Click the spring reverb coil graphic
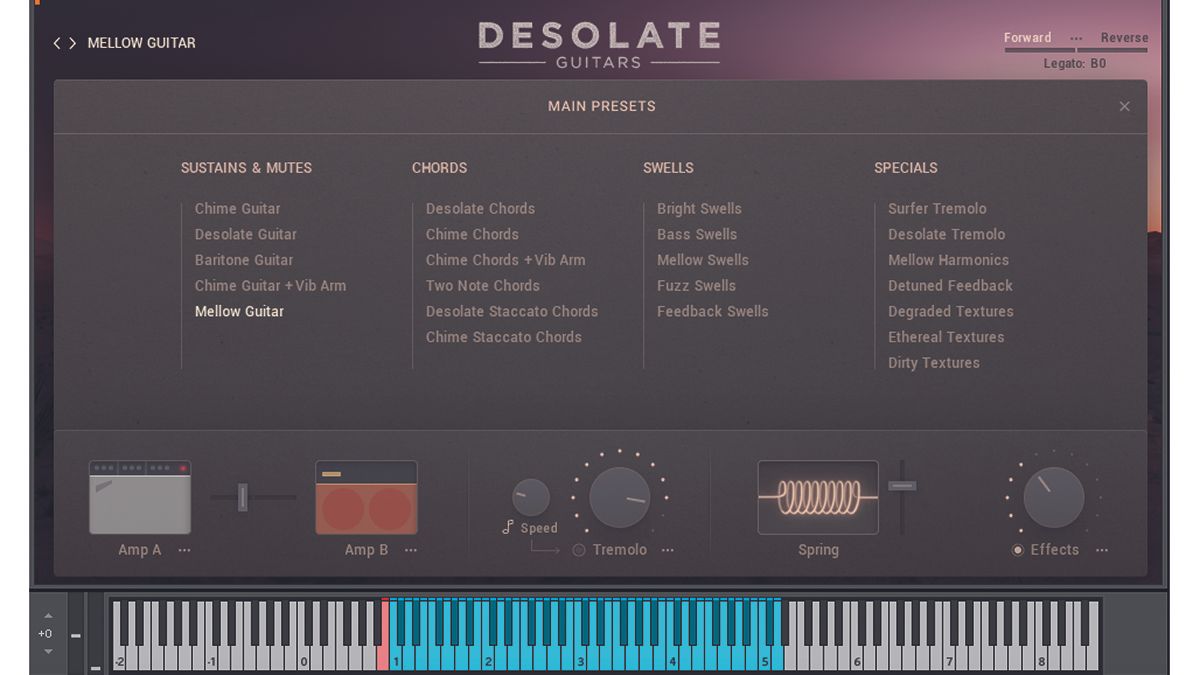 click(x=818, y=497)
